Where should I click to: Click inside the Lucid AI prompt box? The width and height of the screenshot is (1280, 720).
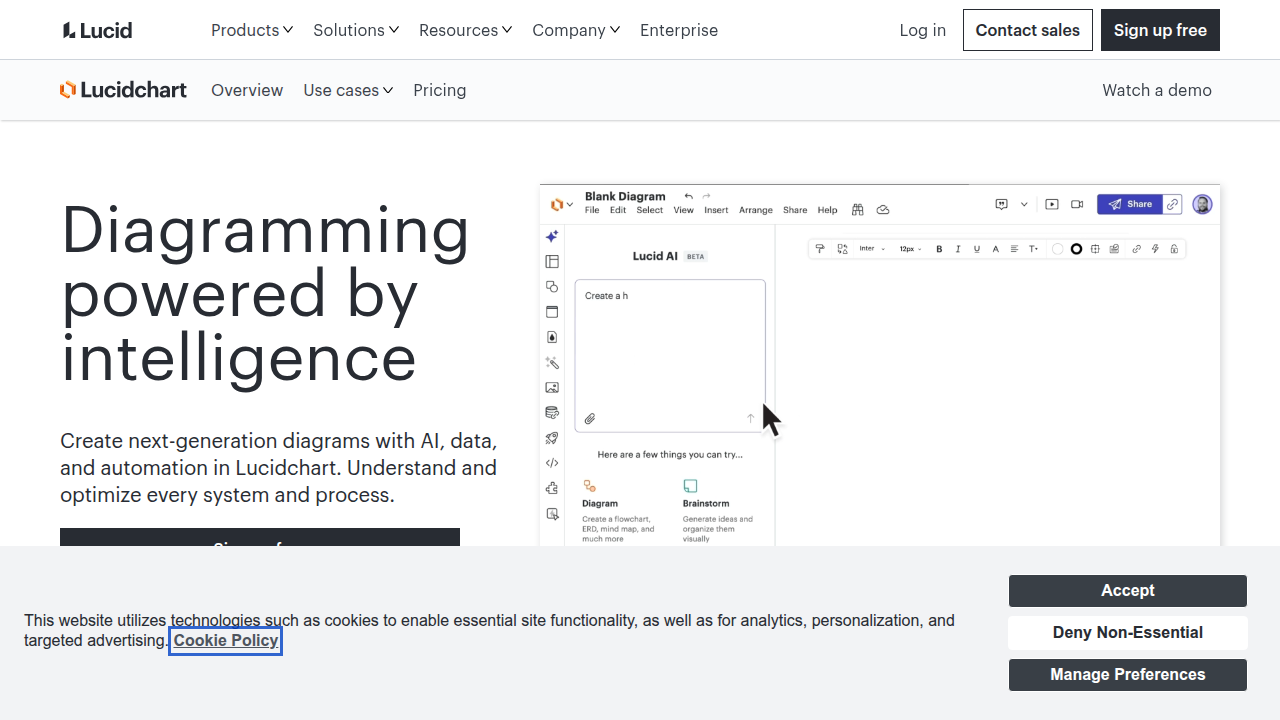(x=670, y=355)
